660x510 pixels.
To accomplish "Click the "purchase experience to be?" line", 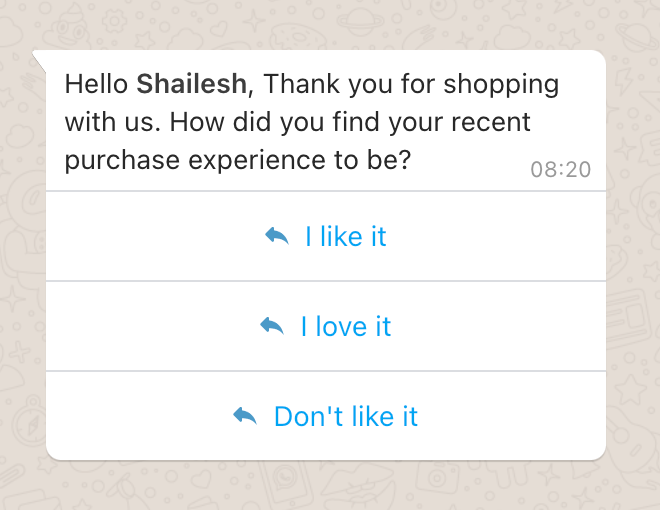I will coord(238,161).
